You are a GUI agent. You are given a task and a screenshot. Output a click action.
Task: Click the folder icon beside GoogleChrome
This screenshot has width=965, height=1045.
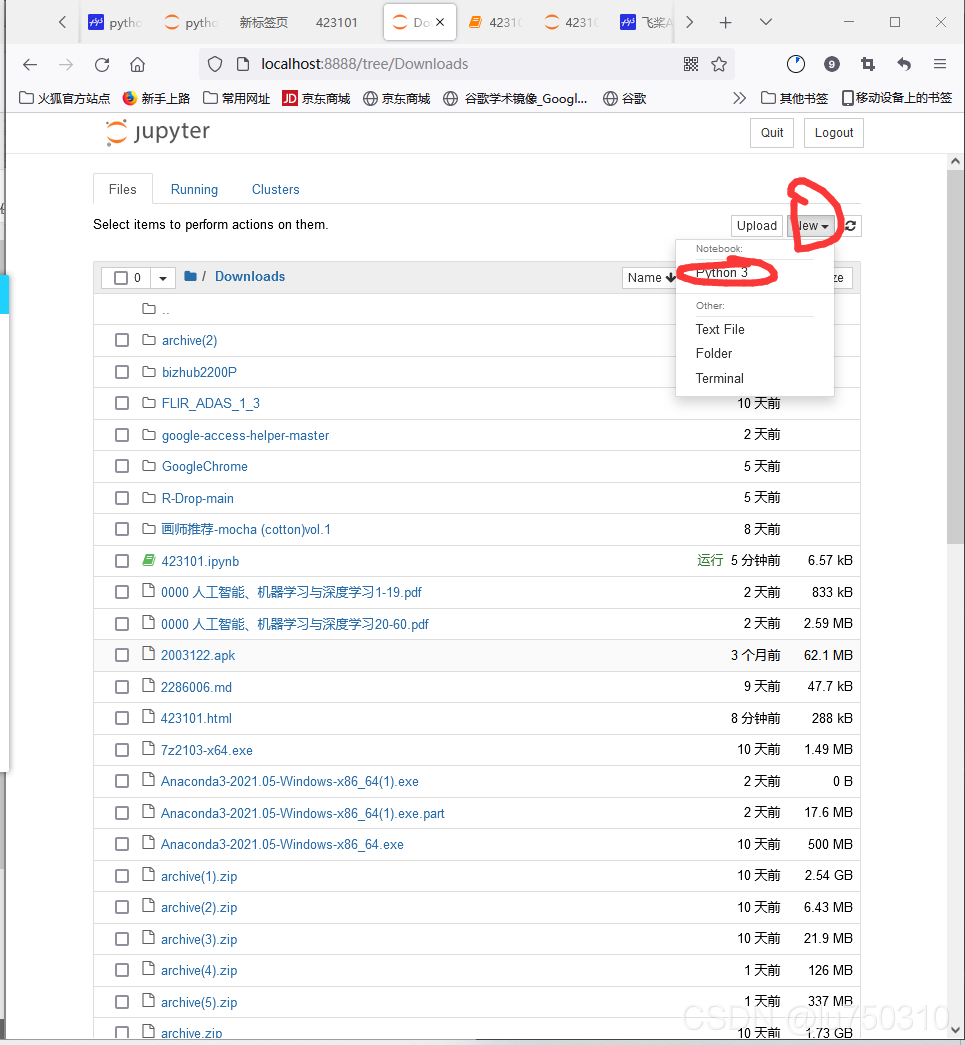pos(149,466)
